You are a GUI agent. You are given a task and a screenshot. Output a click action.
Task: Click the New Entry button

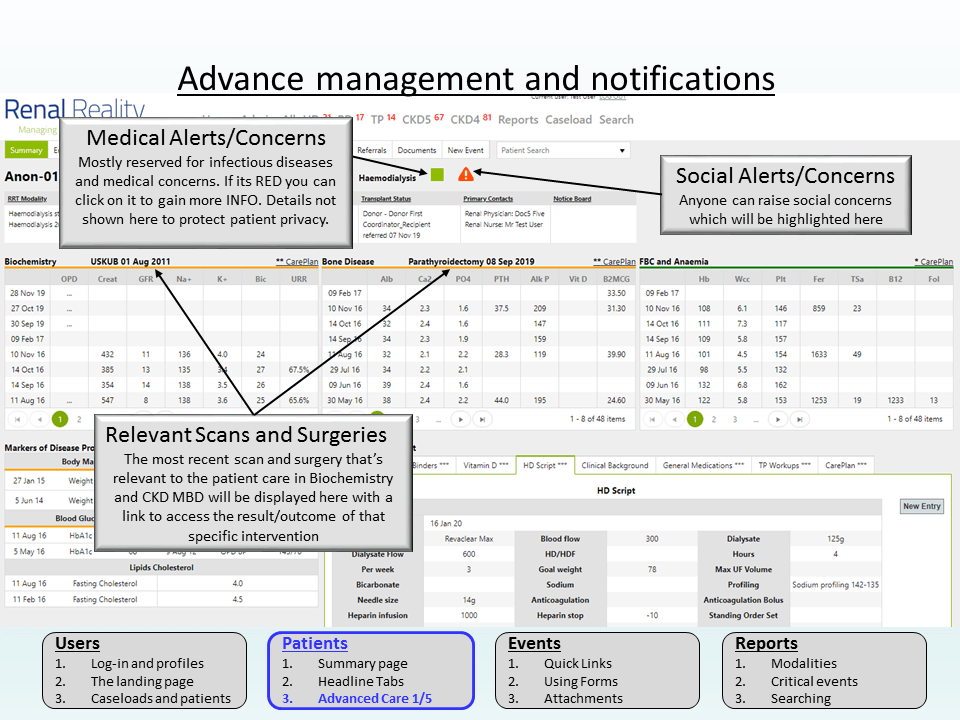pos(921,506)
